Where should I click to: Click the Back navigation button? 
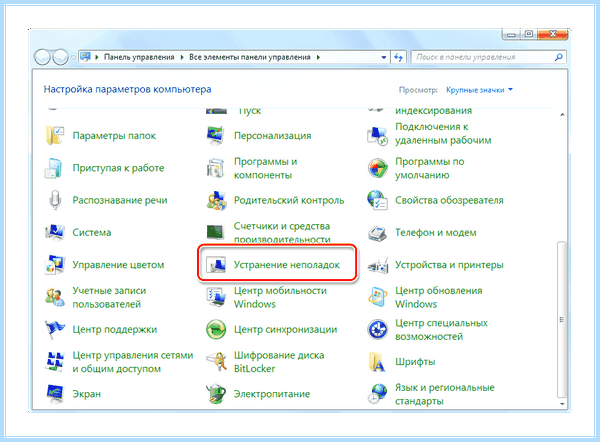tap(42, 57)
